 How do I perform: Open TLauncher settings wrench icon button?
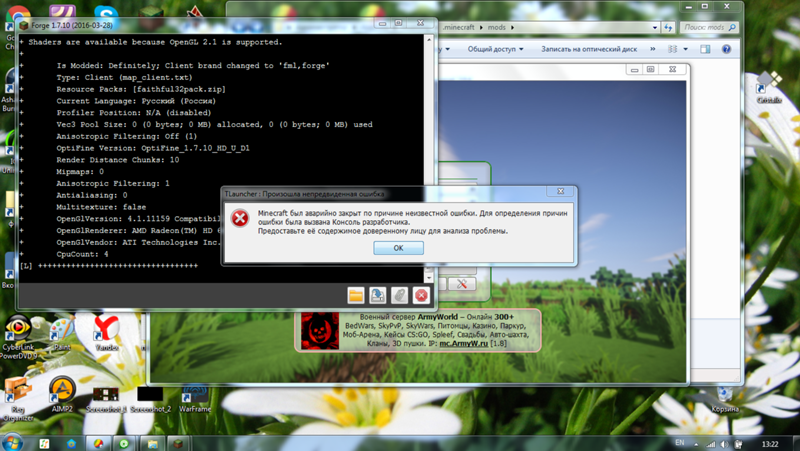462,284
